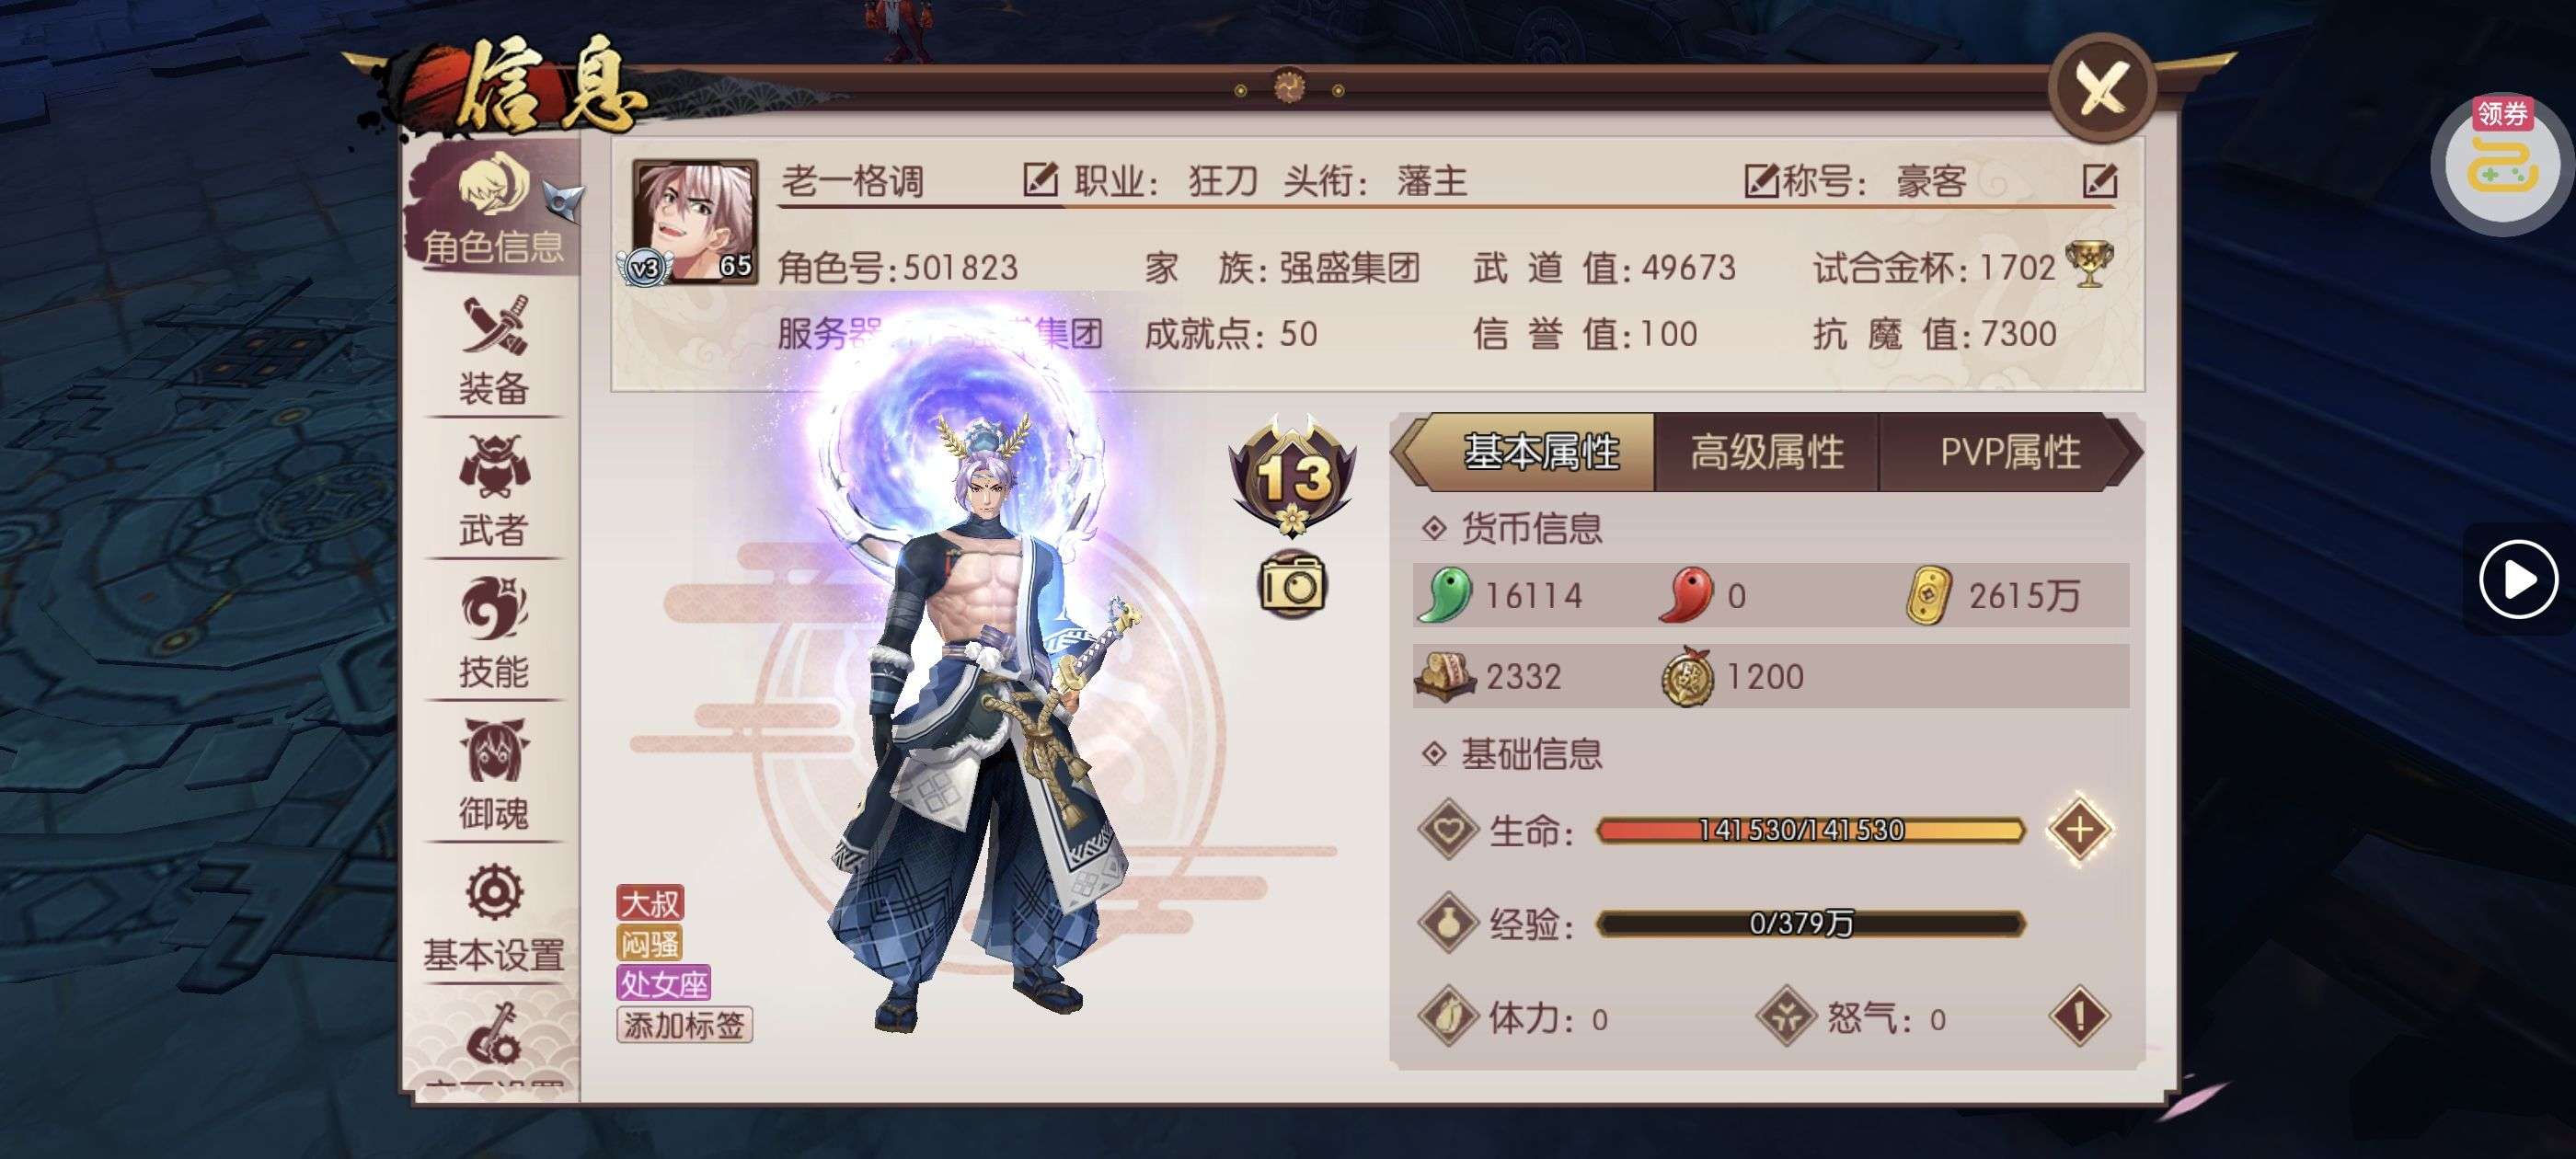Edit the 称号 title with the pencil icon
Viewport: 2576px width, 1159px height.
pyautogui.click(x=2099, y=181)
